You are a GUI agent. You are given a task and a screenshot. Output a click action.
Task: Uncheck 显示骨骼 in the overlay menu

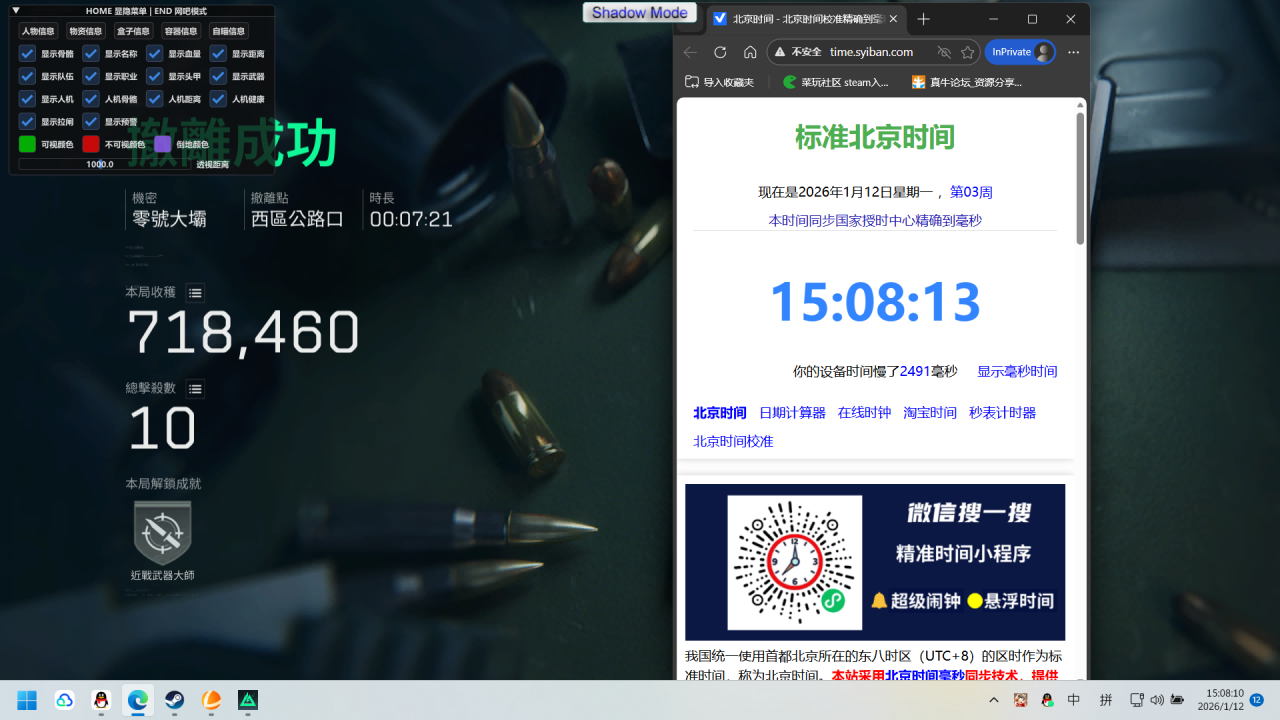(x=27, y=55)
